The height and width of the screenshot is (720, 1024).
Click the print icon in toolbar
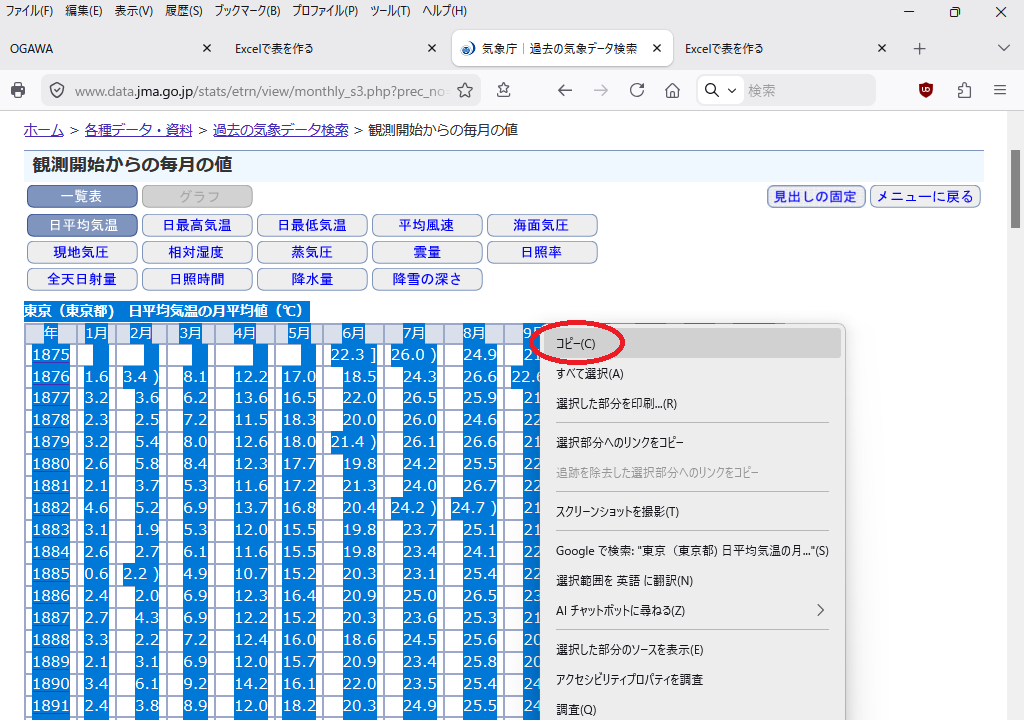pos(18,90)
